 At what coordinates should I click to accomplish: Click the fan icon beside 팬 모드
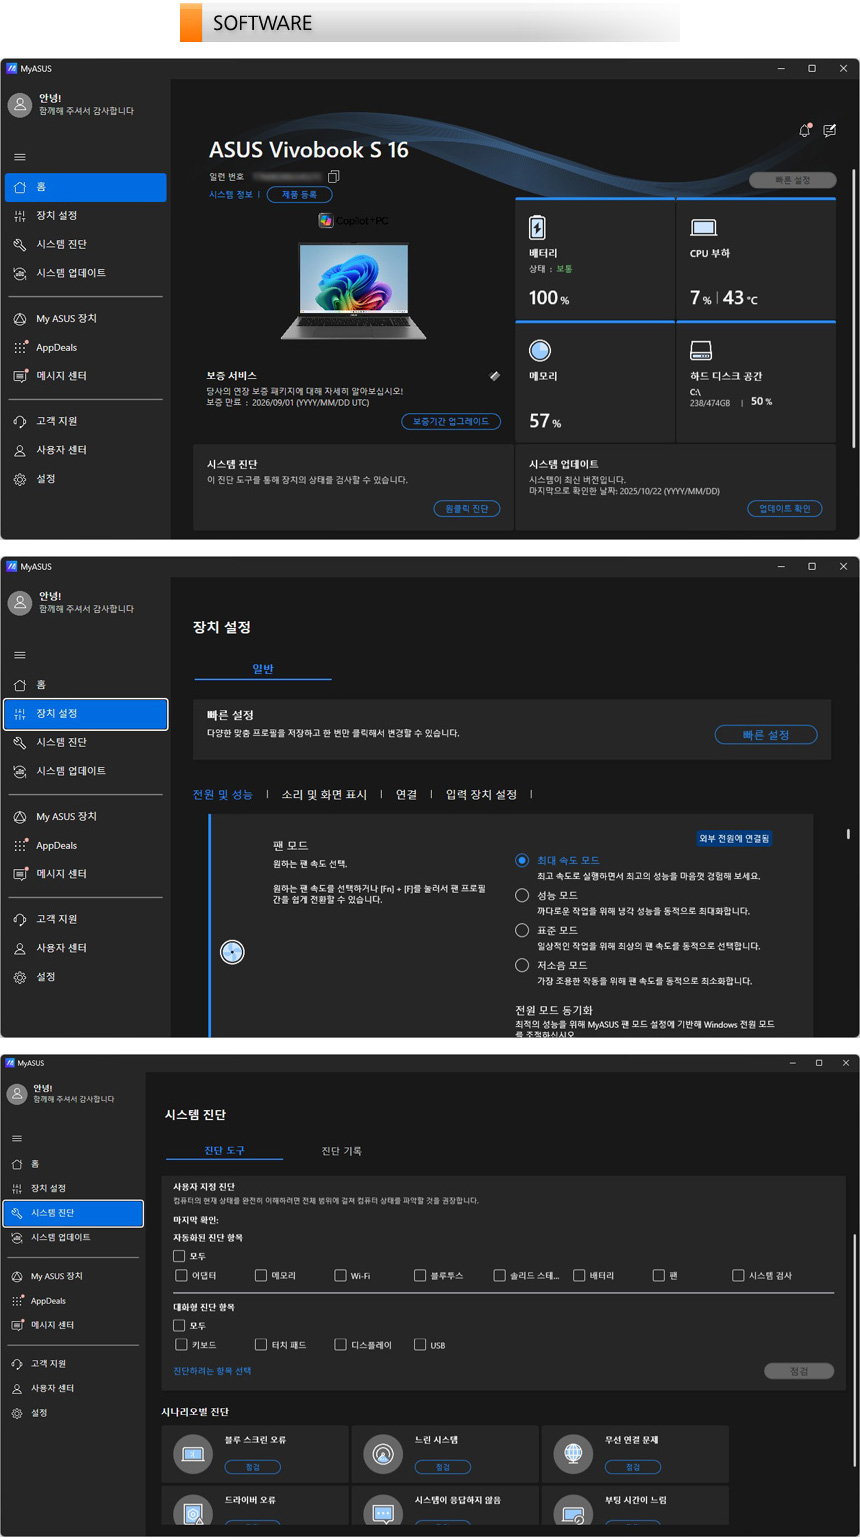232,952
